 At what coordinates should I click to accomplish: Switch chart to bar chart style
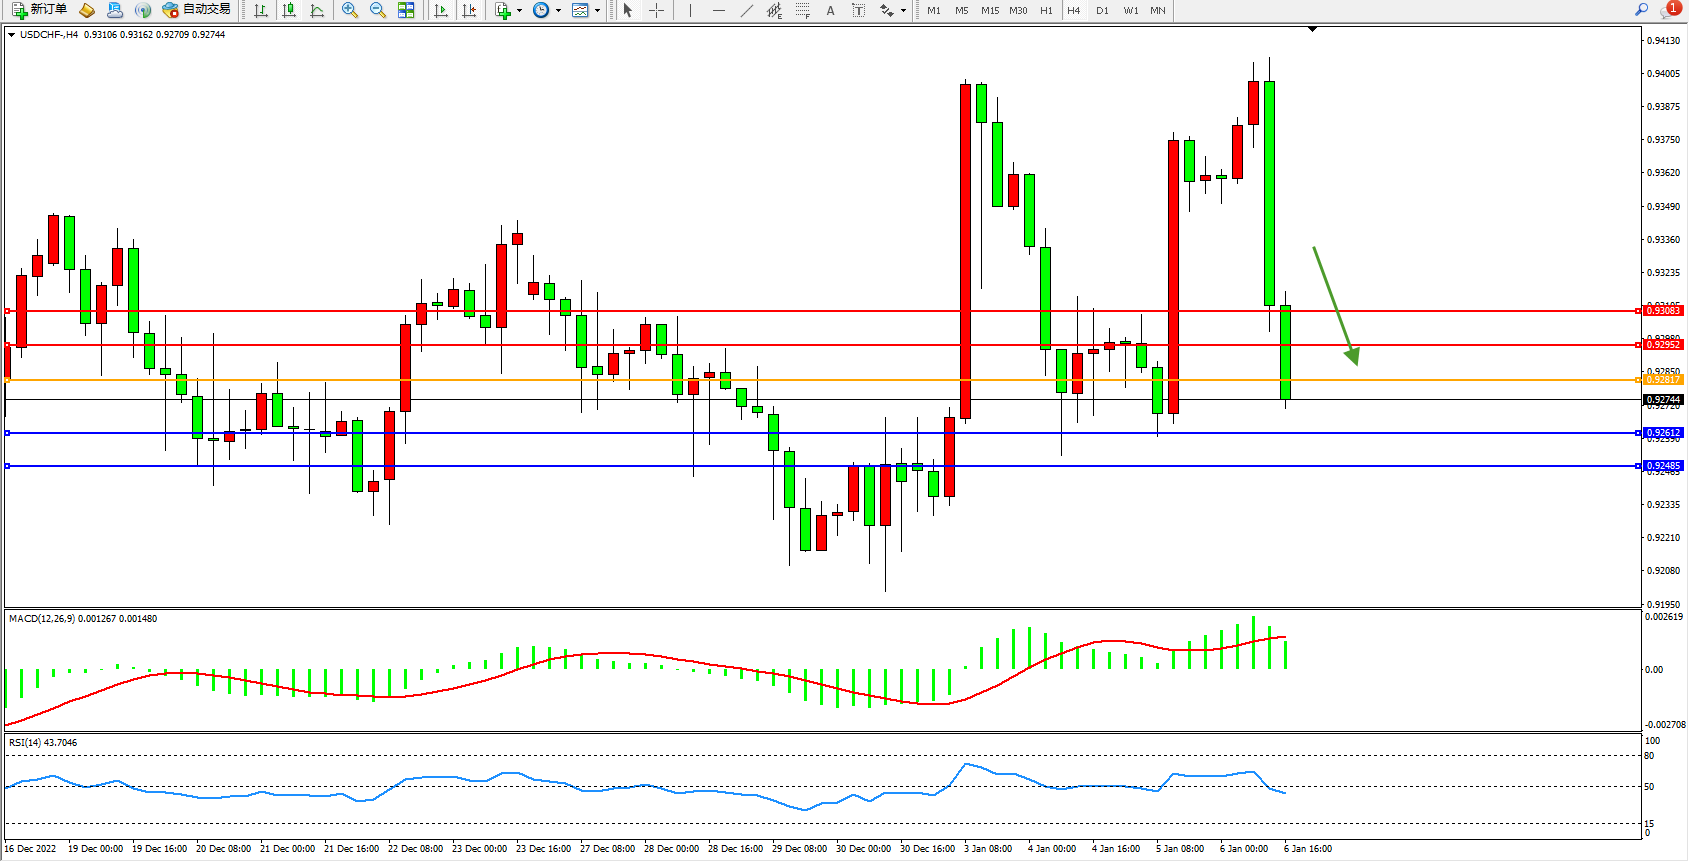tap(261, 10)
